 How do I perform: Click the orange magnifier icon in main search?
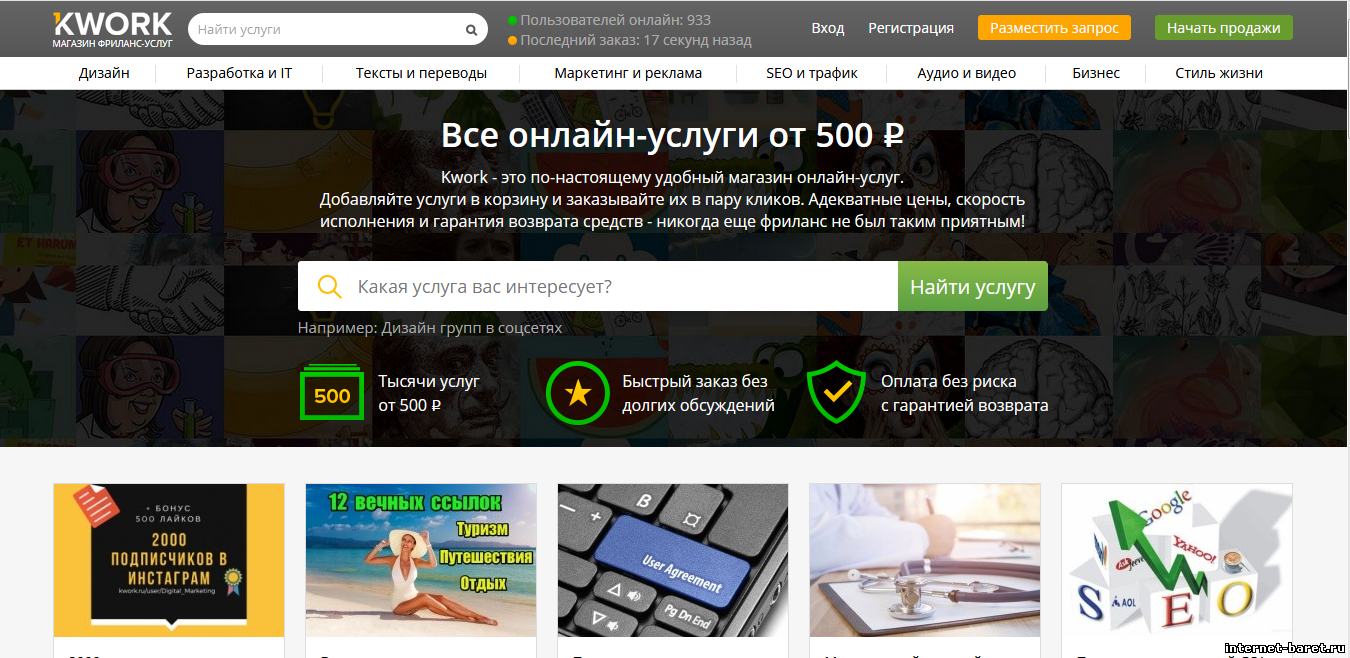(330, 287)
